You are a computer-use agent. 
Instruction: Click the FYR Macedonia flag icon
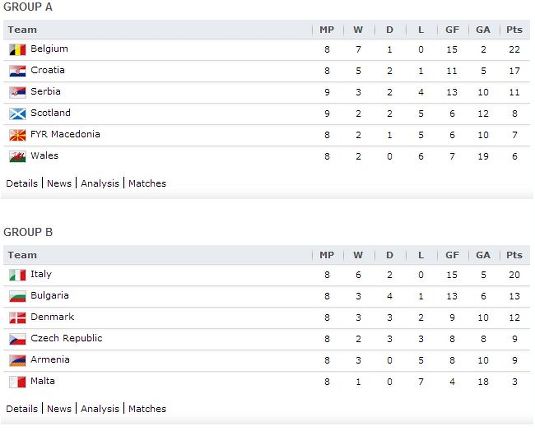coord(18,135)
